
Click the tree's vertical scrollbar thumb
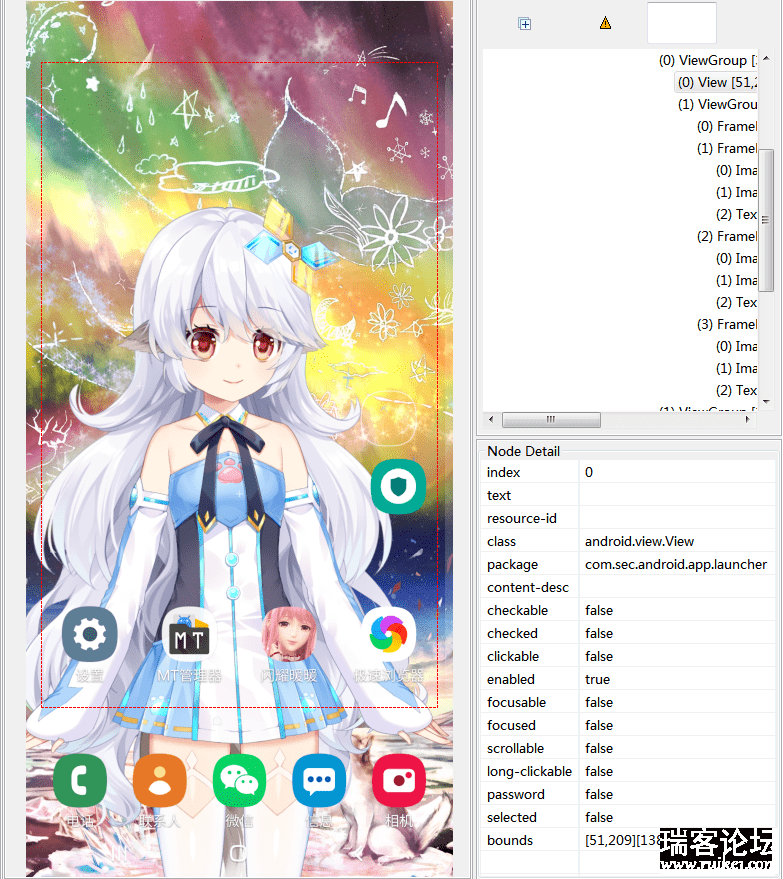pos(766,220)
